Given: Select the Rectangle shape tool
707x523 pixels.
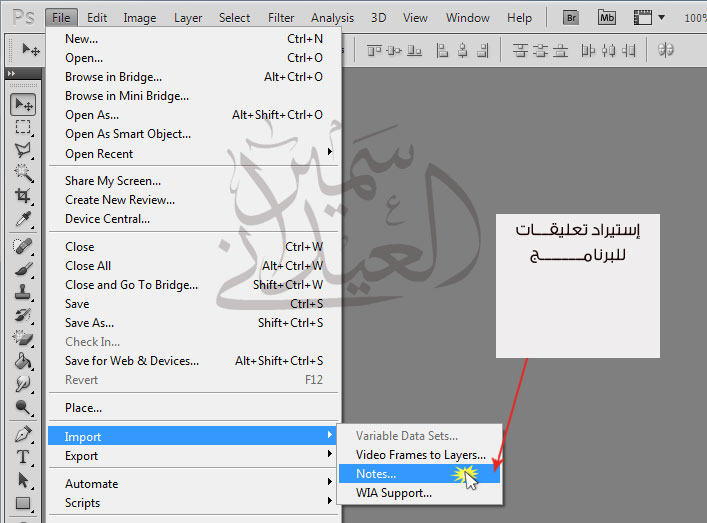Looking at the screenshot, I should tap(23, 503).
